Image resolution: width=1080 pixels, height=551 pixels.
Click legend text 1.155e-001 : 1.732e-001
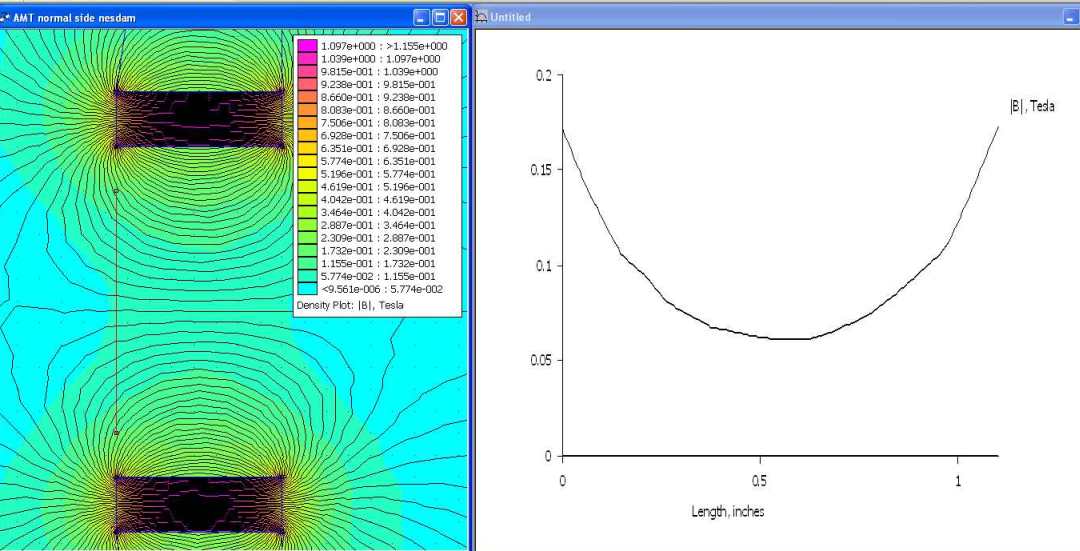click(x=378, y=264)
